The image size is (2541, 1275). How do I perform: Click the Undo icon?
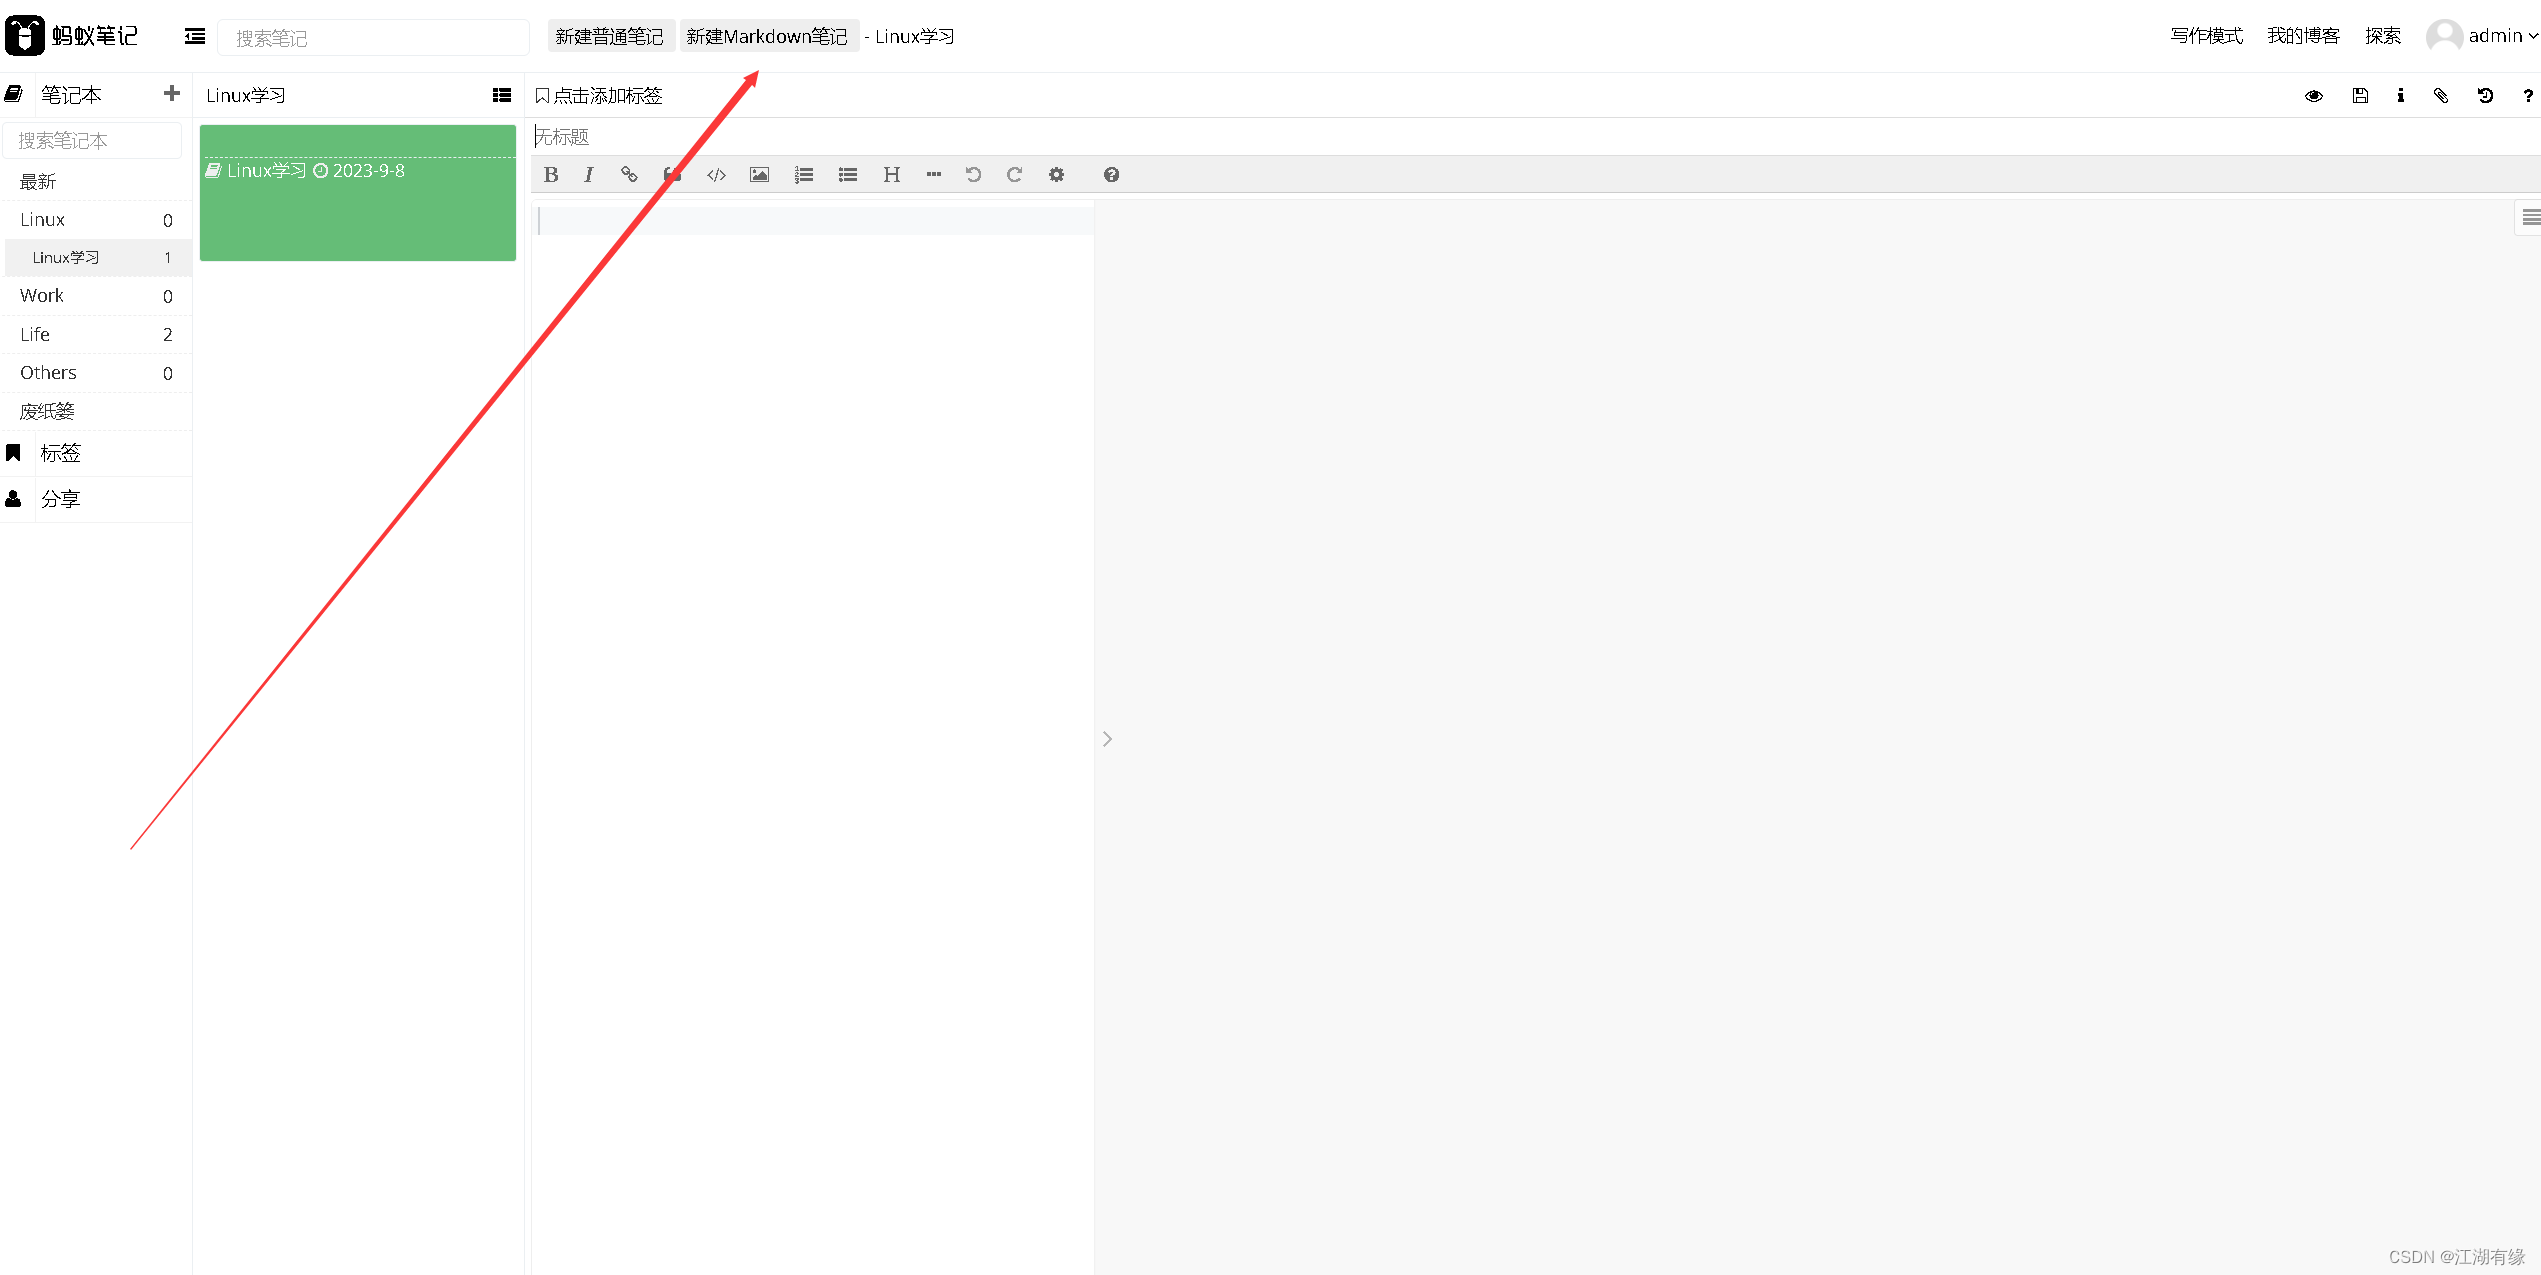click(x=974, y=174)
